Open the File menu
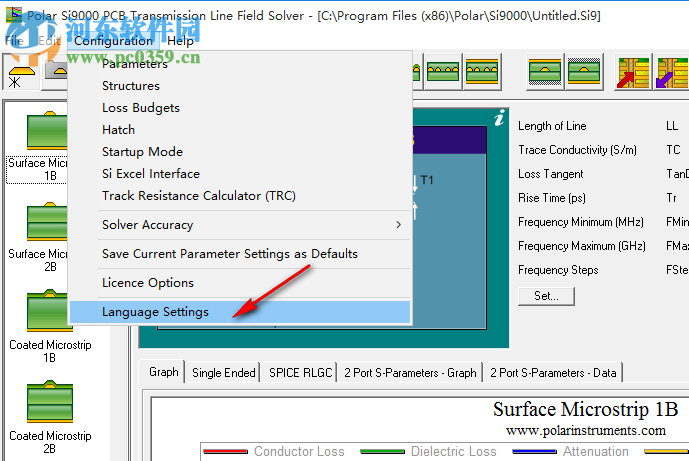The image size is (689, 461). pyautogui.click(x=14, y=41)
